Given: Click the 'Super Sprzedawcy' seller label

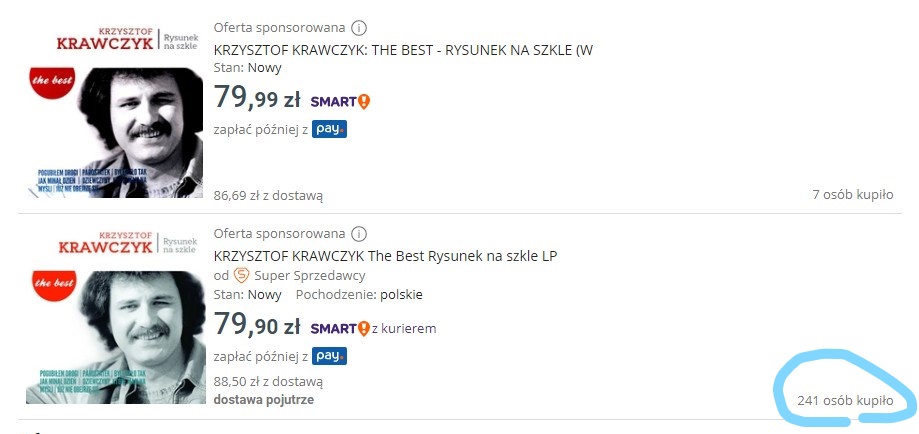Looking at the screenshot, I should pos(309,275).
